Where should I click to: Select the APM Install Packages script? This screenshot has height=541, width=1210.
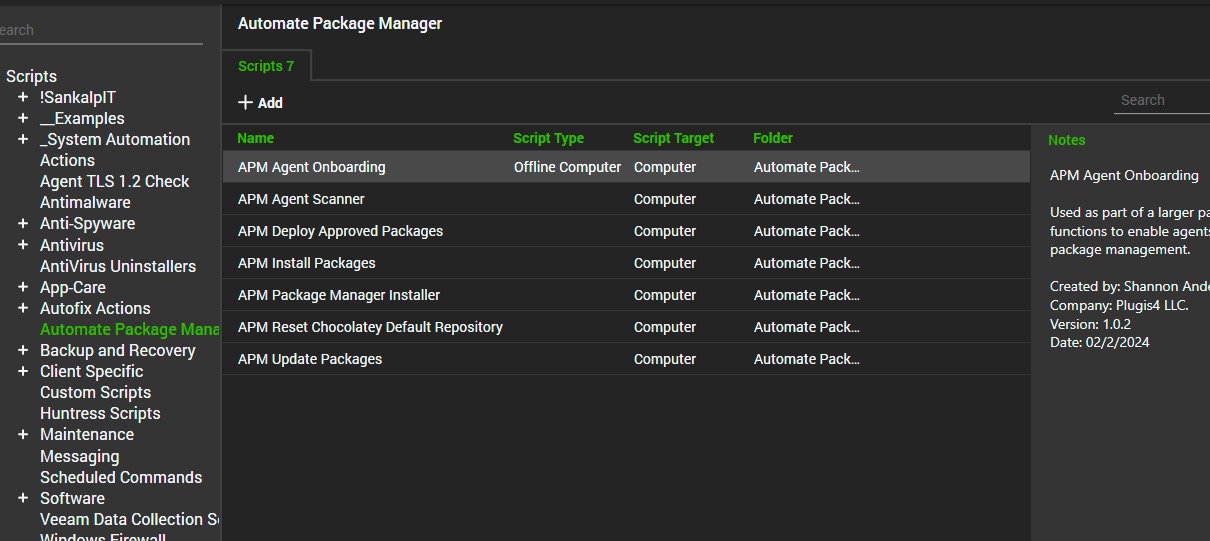626,263
